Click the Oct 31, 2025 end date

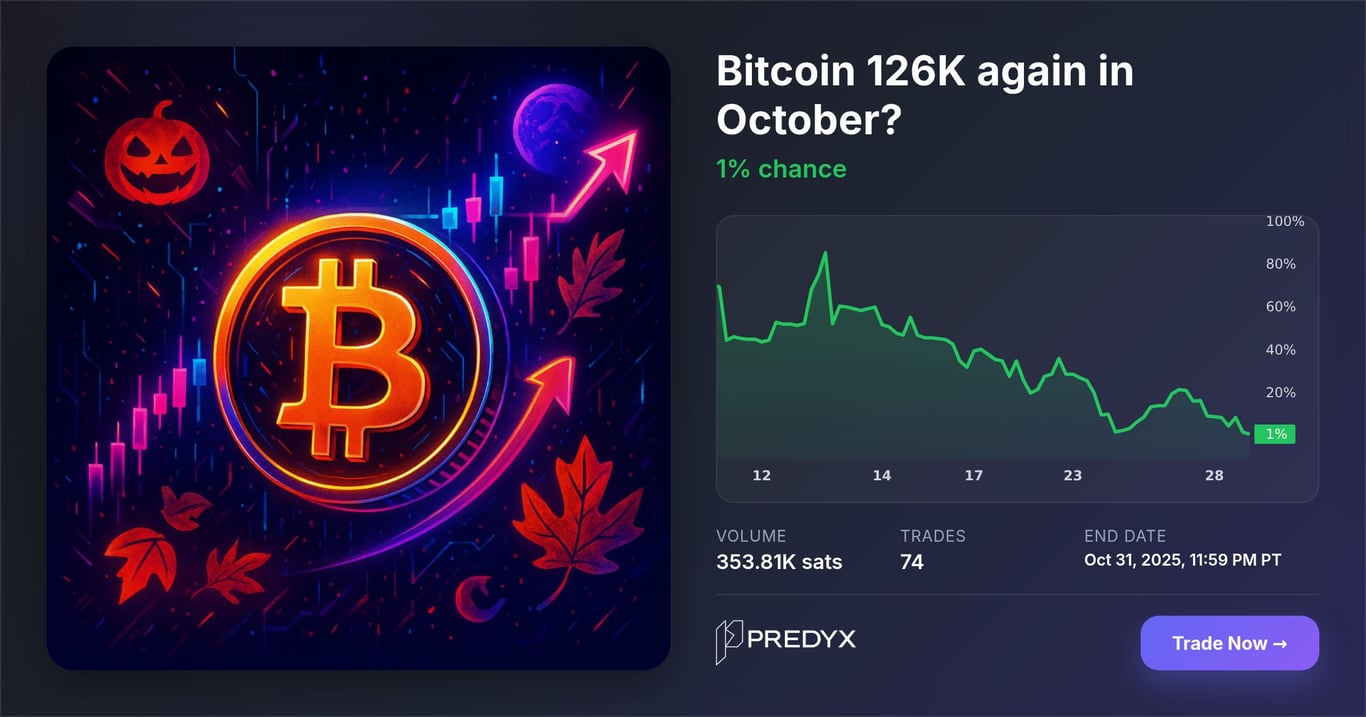(x=1182, y=560)
